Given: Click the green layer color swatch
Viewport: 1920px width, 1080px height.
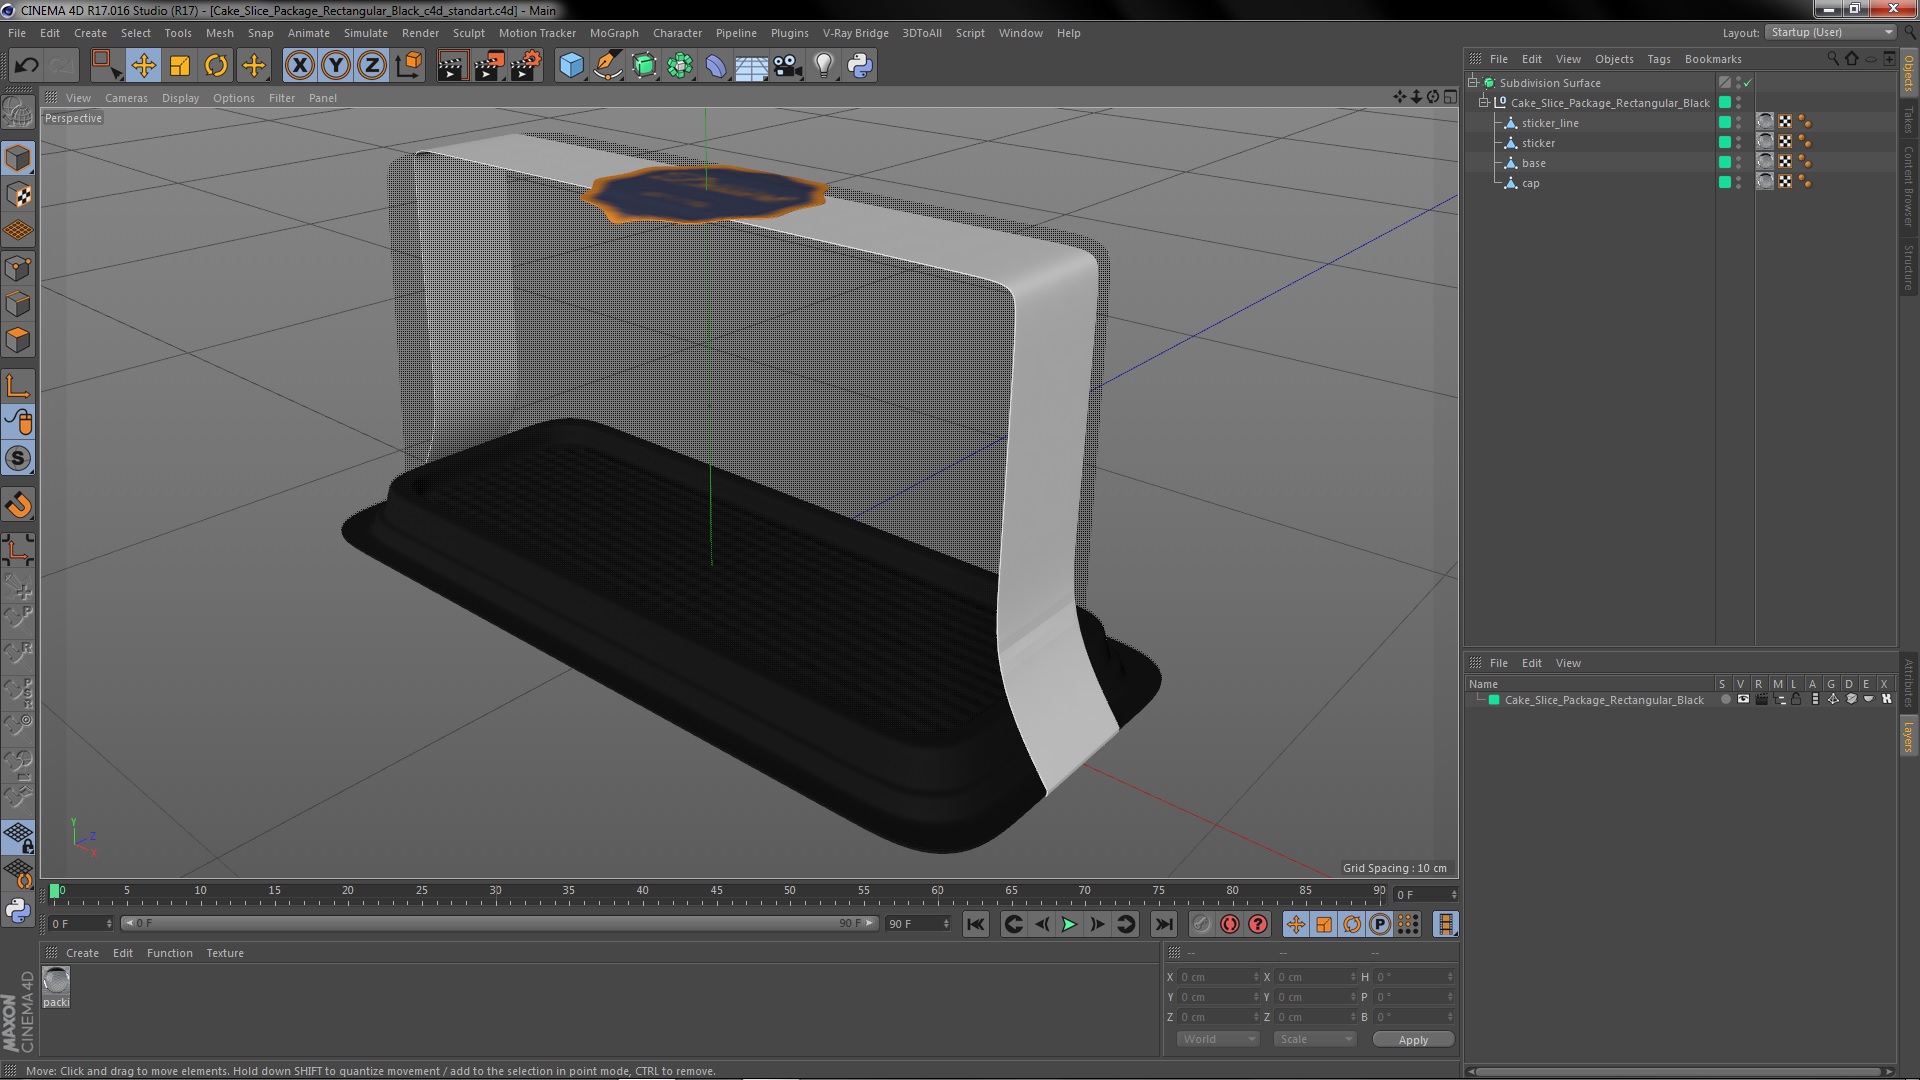Looking at the screenshot, I should (1494, 700).
